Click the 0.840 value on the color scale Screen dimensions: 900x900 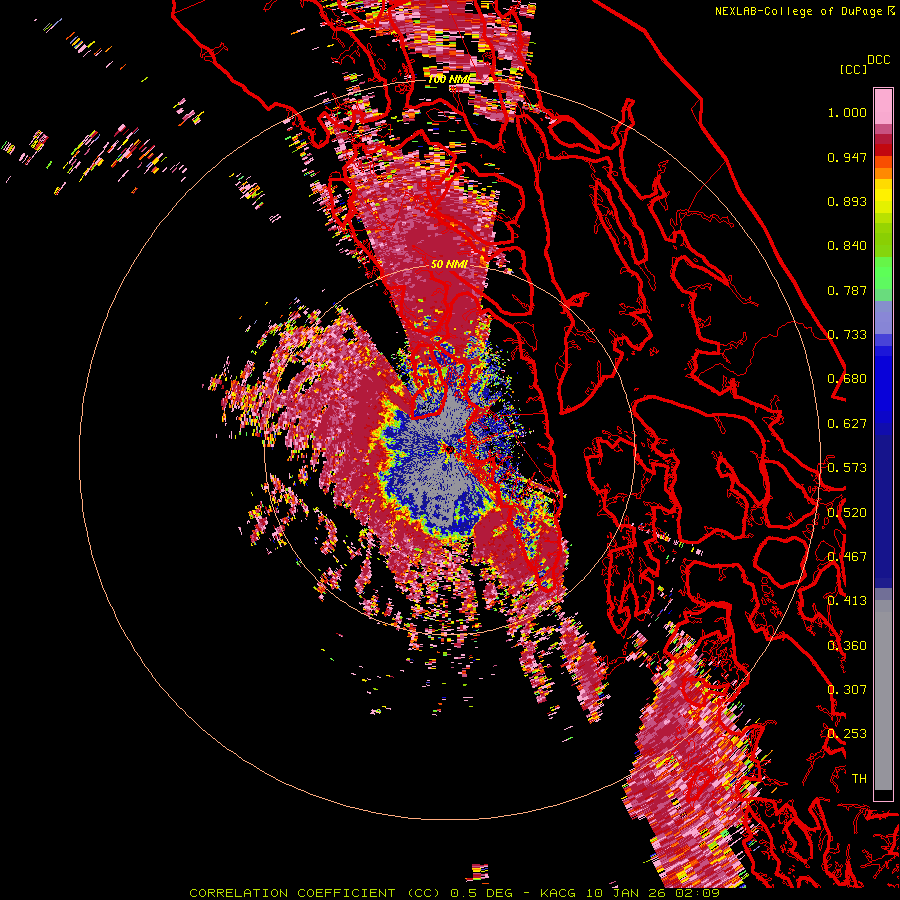pyautogui.click(x=847, y=246)
